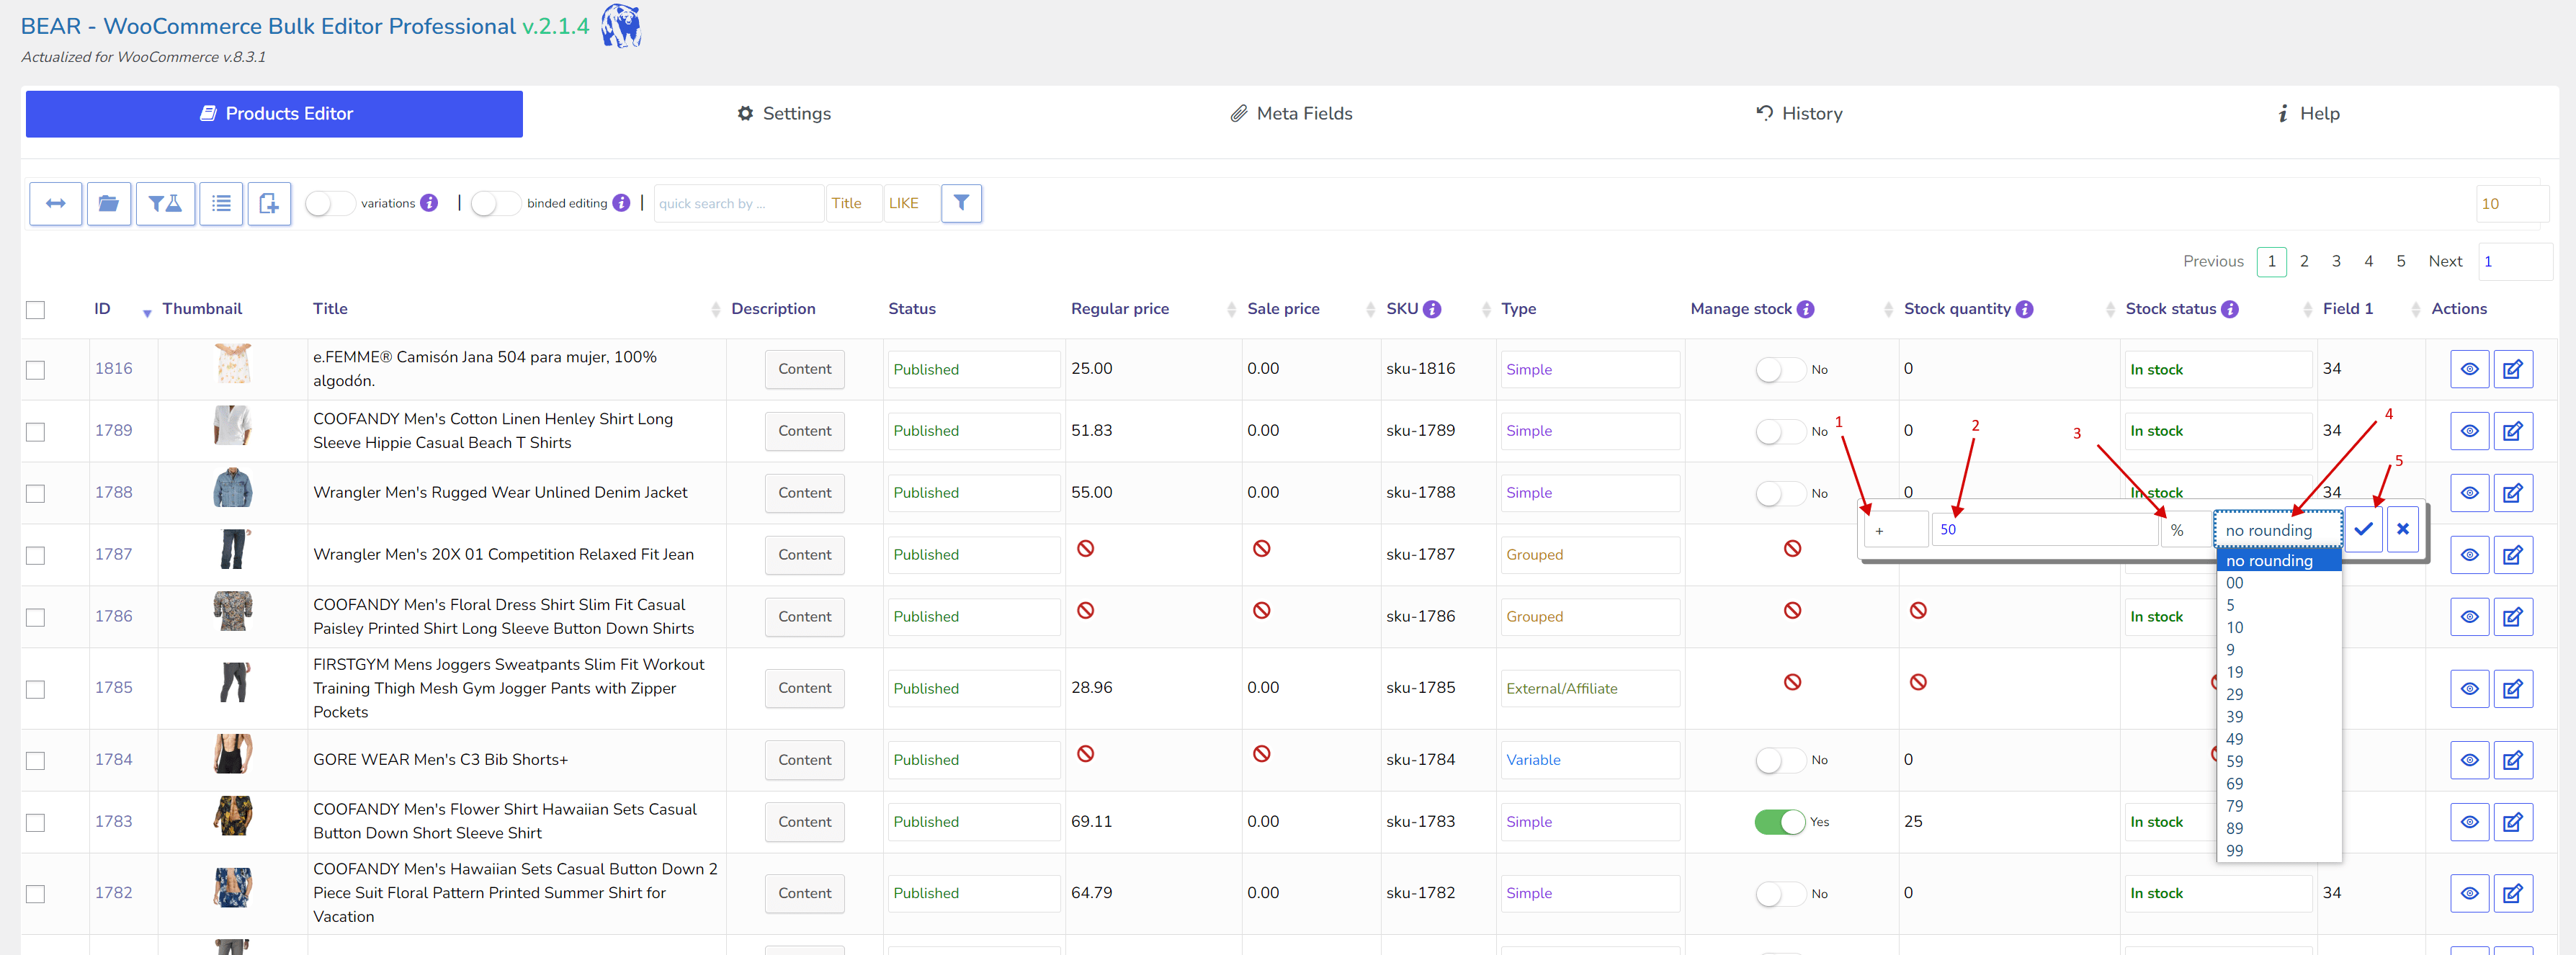This screenshot has height=955, width=2576.
Task: Open the Grouped type dropdown for 1787
Action: [x=1590, y=555]
